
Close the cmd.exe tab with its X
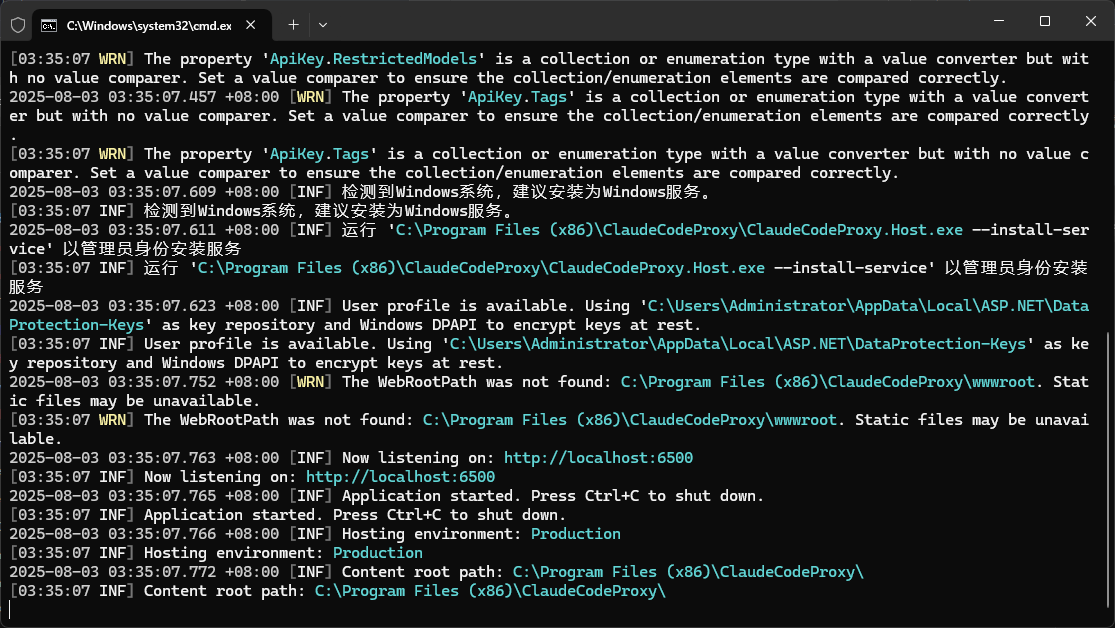coord(252,23)
